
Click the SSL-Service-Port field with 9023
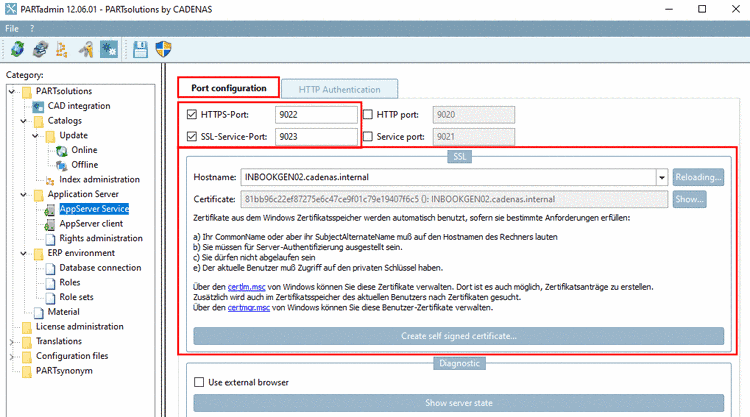pyautogui.click(x=316, y=137)
